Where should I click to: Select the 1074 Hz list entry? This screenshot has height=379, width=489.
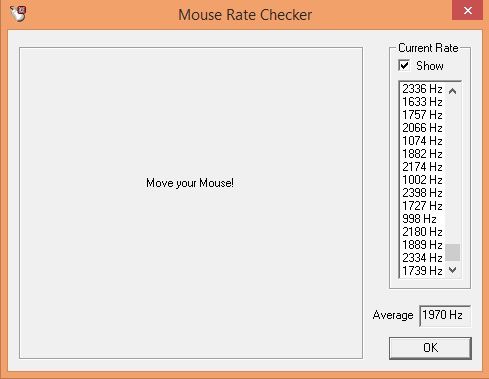click(x=422, y=141)
